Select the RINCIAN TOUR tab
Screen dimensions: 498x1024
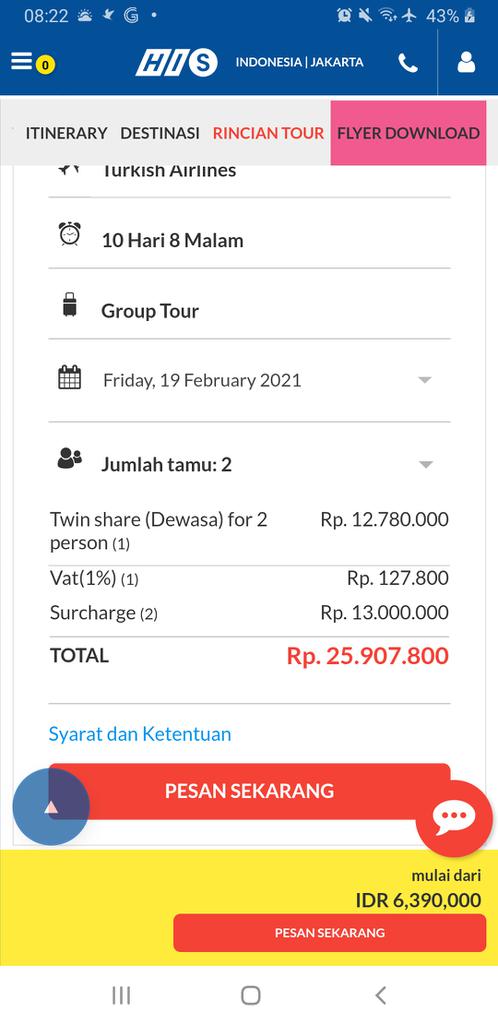coord(268,133)
